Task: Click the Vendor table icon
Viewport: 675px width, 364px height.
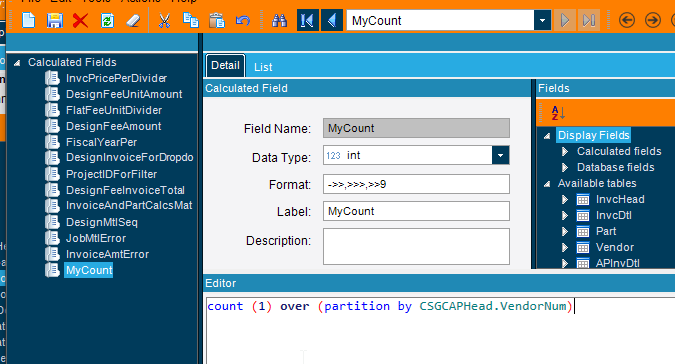Action: [x=583, y=248]
